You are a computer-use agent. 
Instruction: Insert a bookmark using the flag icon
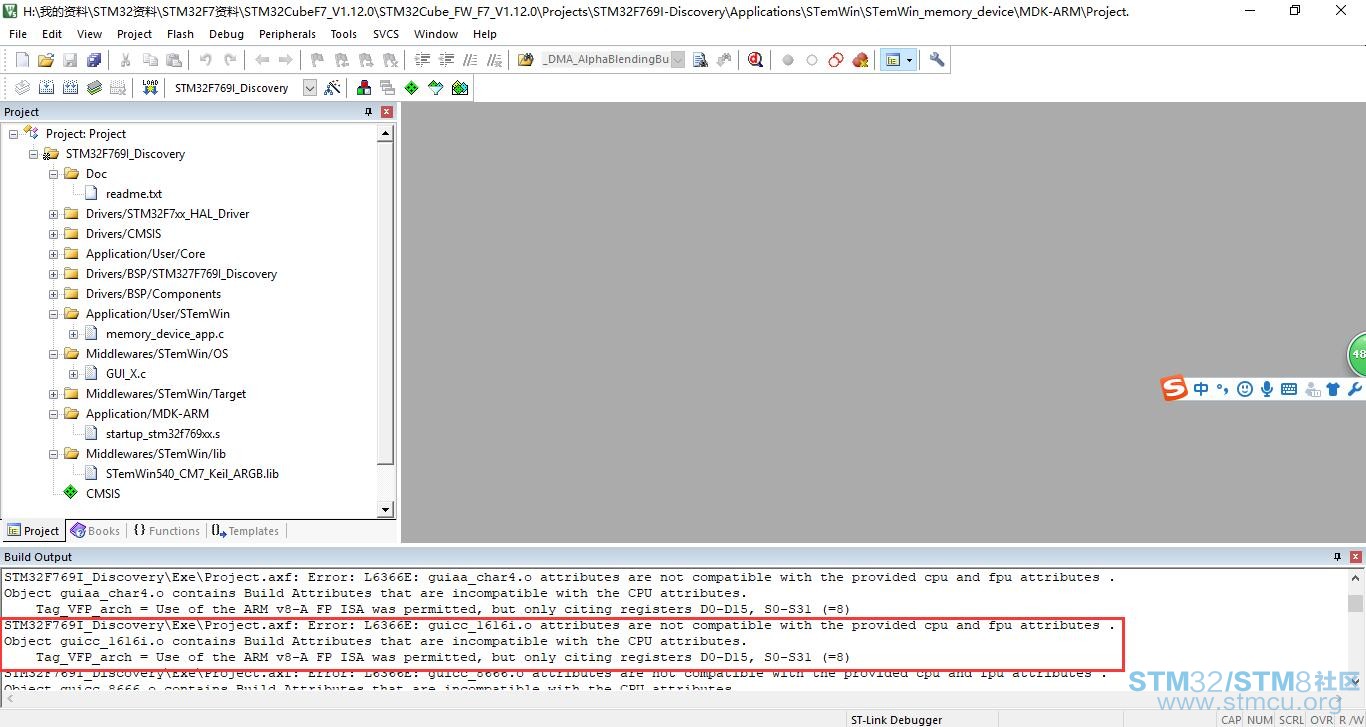pos(318,60)
